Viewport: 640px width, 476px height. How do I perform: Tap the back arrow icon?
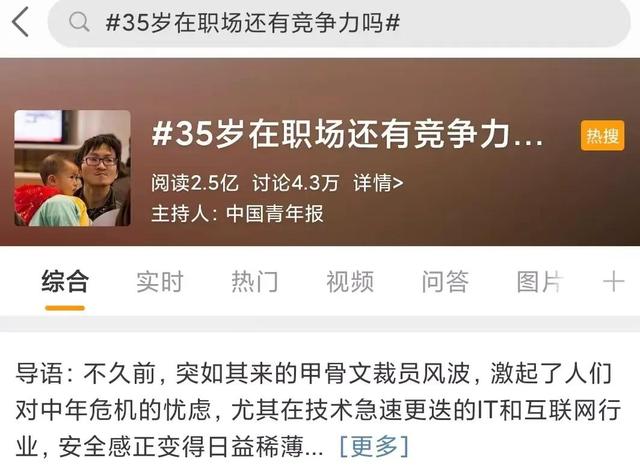(20, 22)
